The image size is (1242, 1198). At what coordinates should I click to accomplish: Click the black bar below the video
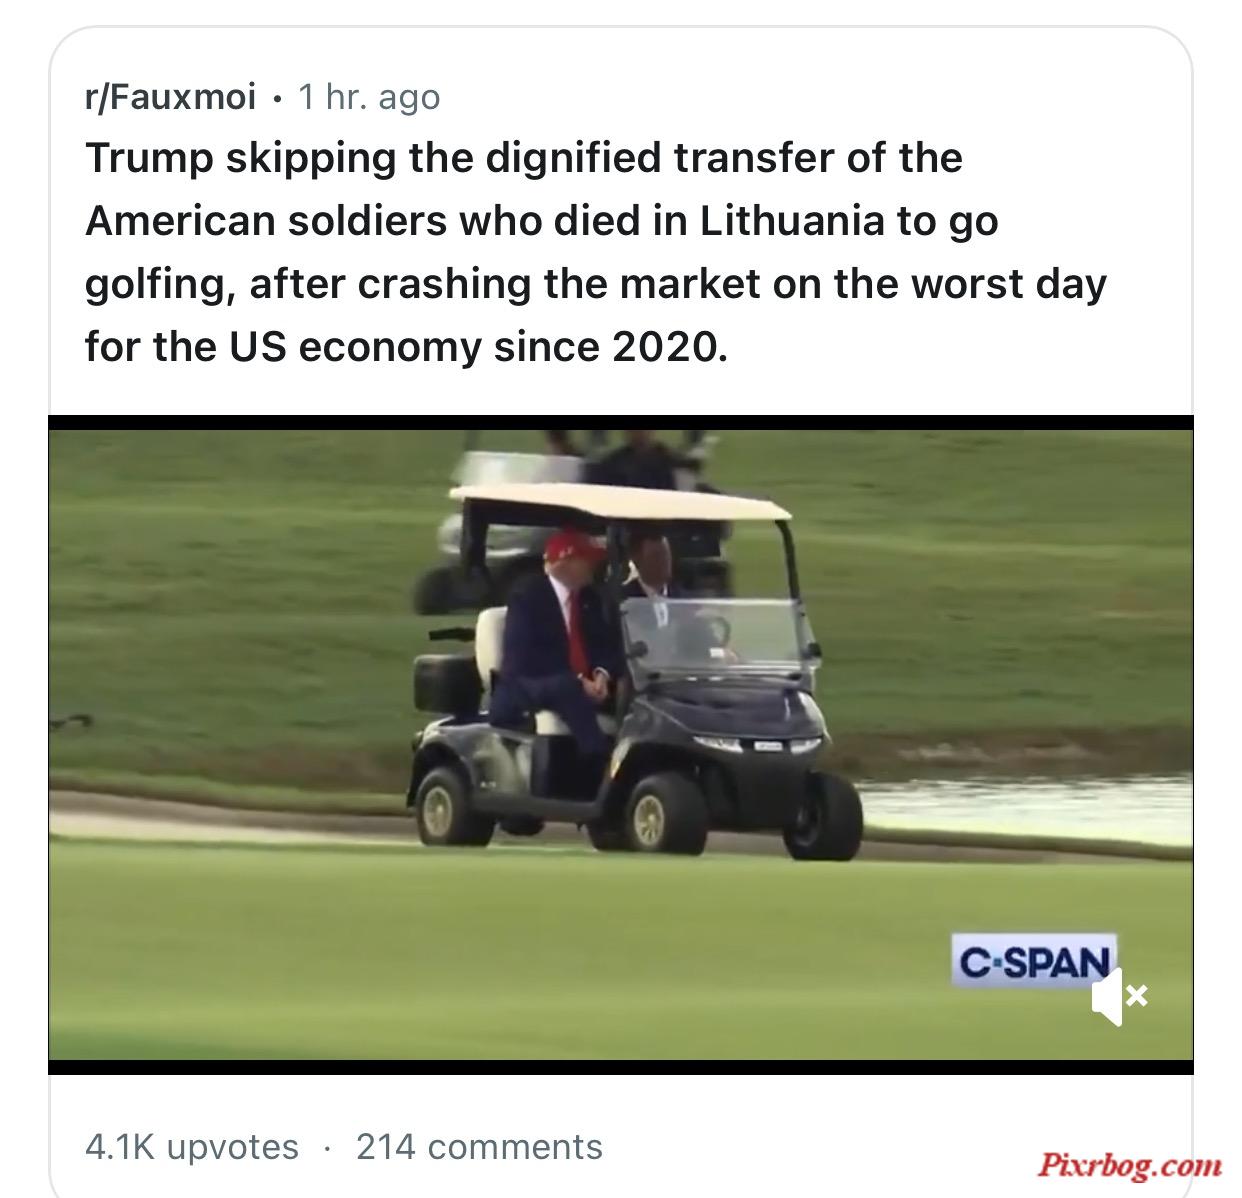pyautogui.click(x=620, y=1067)
